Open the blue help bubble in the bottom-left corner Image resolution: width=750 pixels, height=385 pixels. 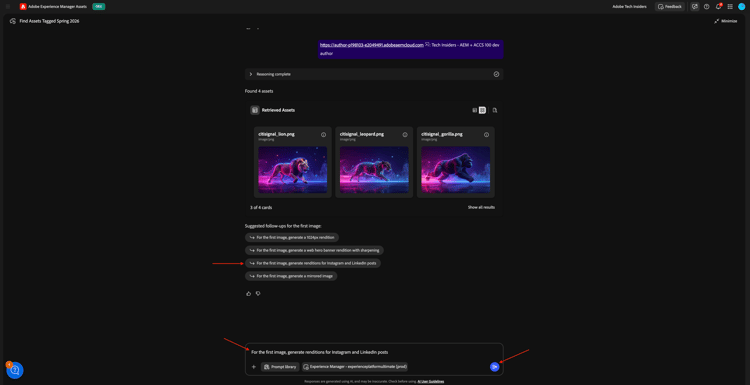pos(15,370)
